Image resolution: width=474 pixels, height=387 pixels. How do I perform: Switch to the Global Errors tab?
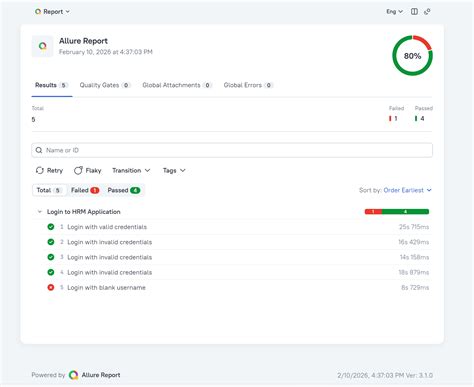(248, 85)
